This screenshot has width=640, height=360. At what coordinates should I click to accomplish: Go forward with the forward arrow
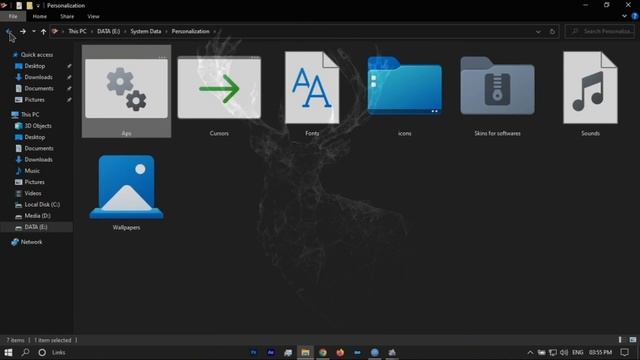pyautogui.click(x=23, y=31)
